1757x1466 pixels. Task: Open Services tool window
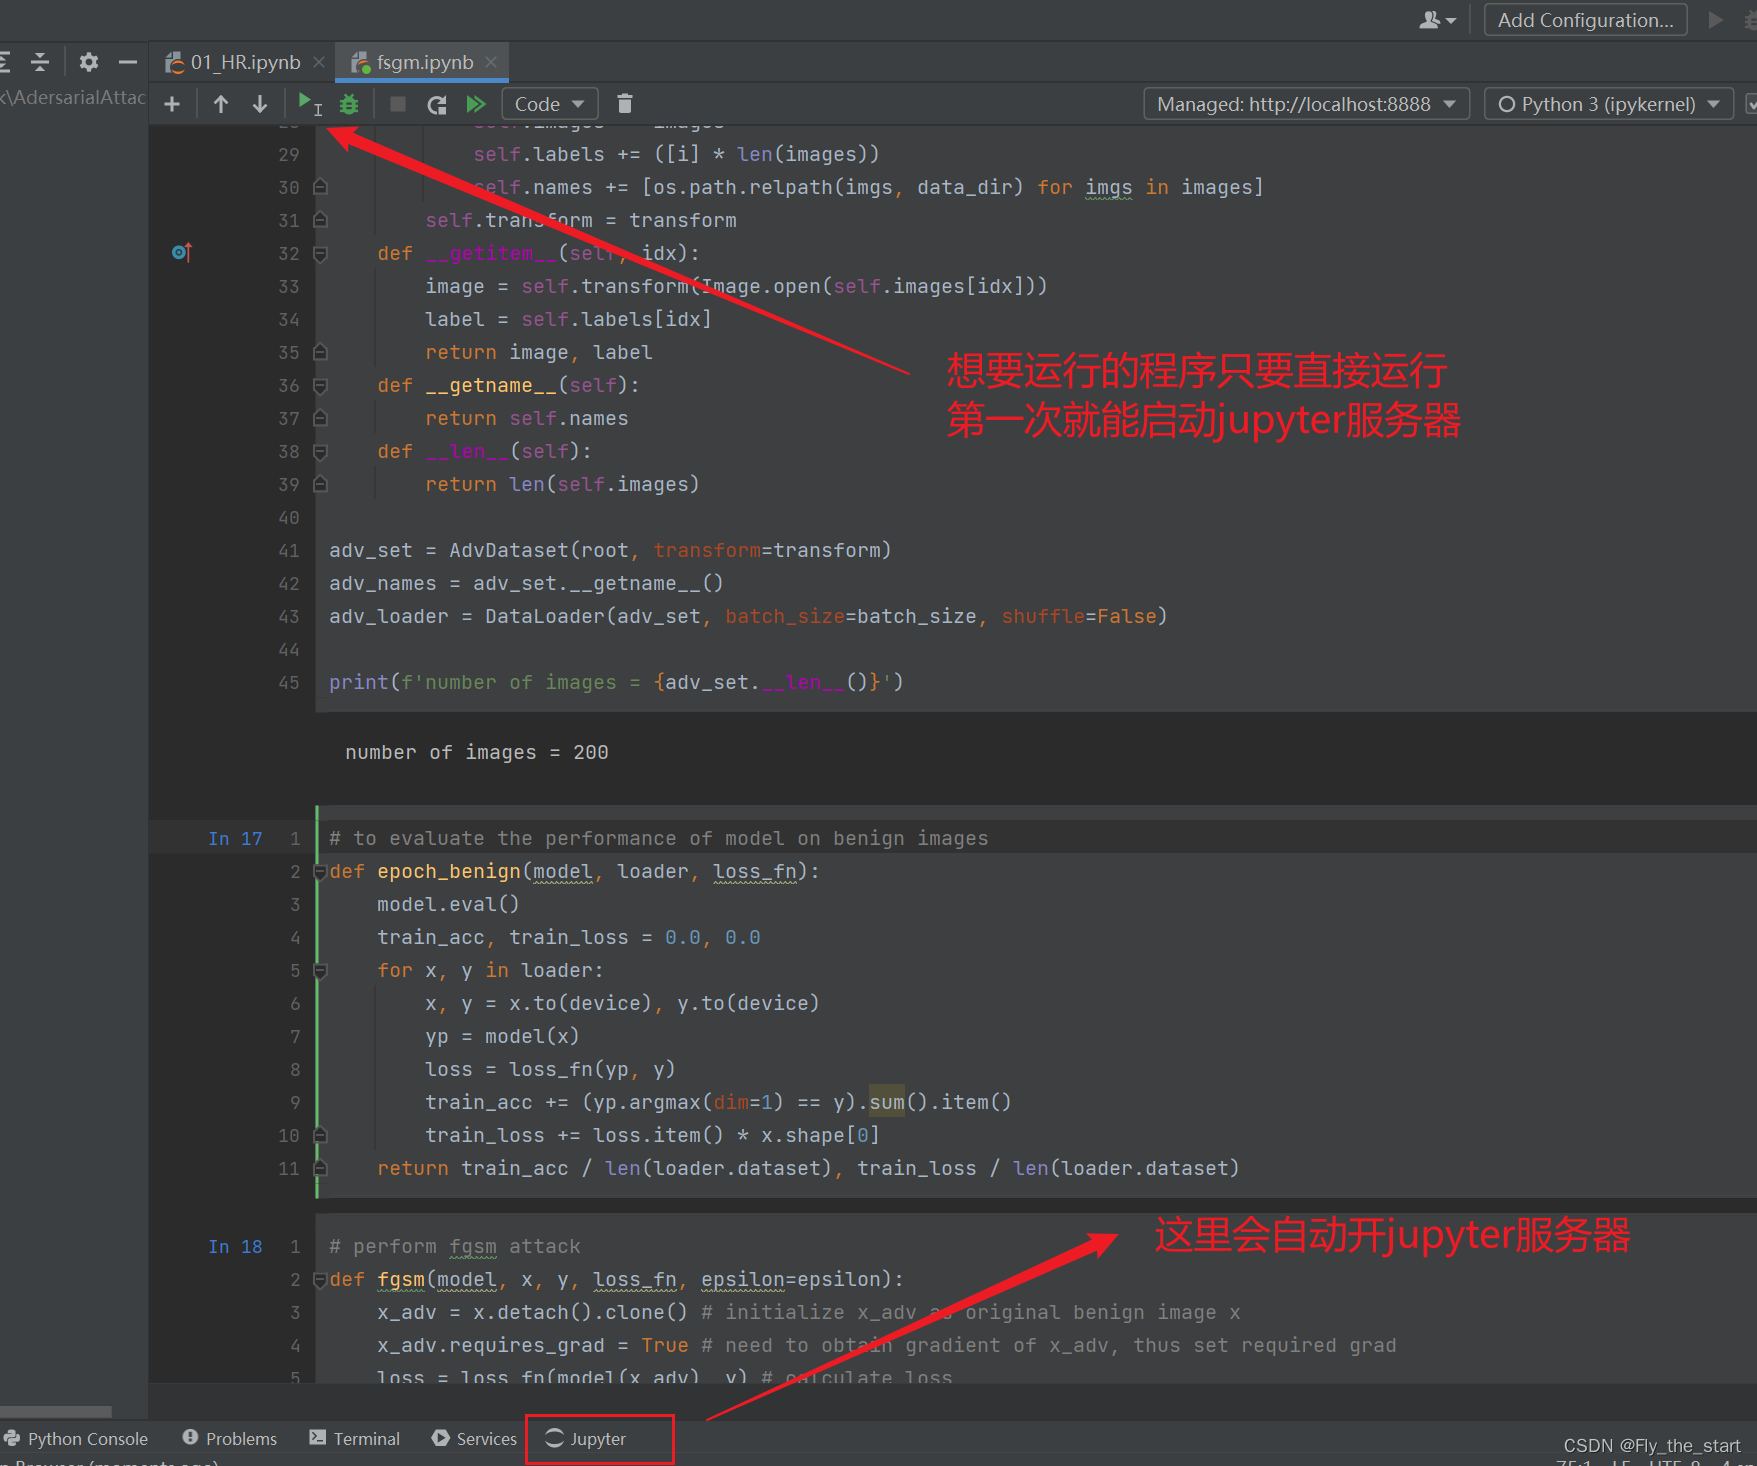[x=475, y=1438]
